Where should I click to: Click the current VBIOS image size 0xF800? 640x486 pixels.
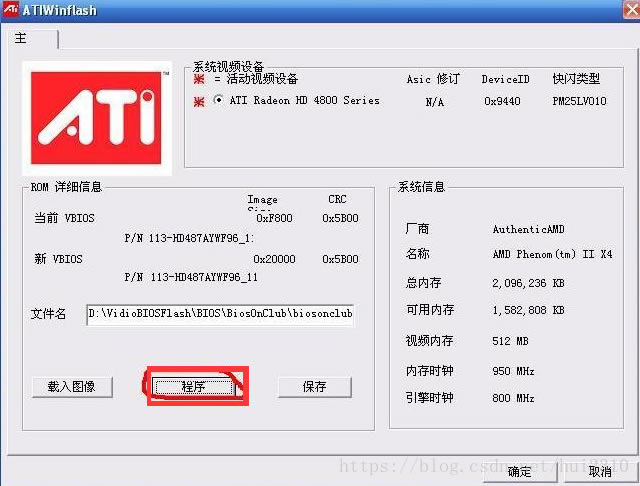coord(274,218)
